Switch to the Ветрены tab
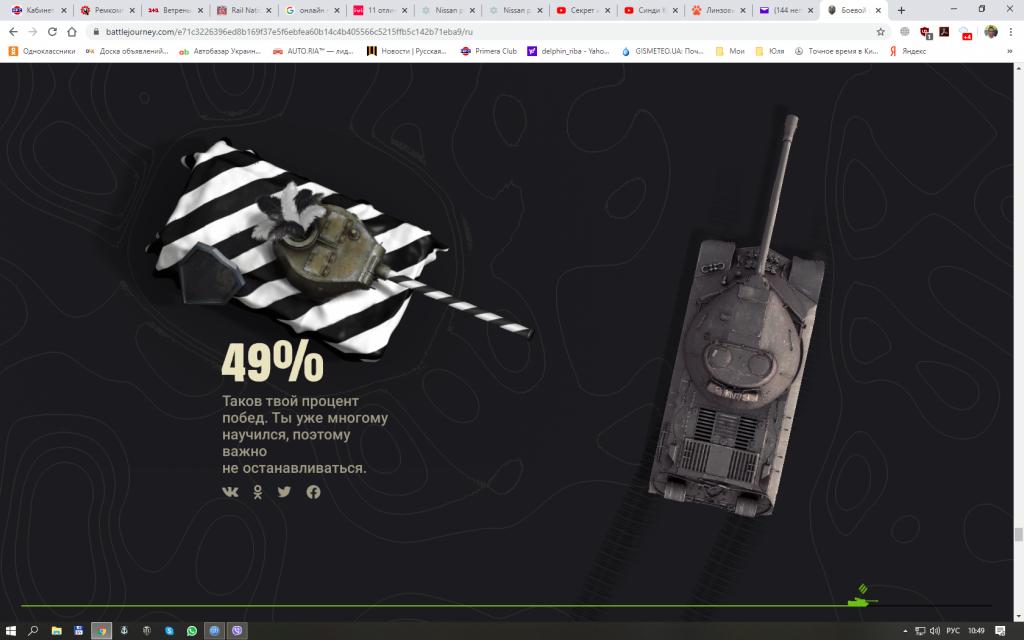 click(175, 10)
